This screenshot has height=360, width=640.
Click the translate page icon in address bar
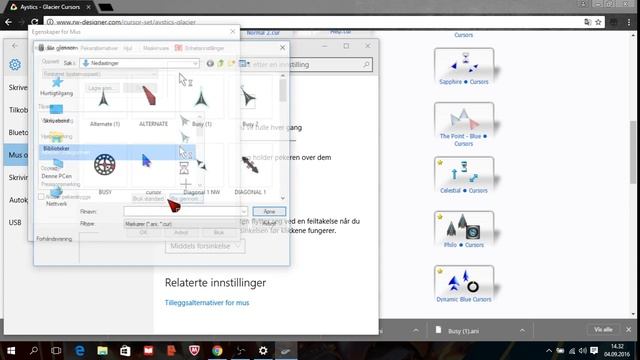tap(588, 22)
